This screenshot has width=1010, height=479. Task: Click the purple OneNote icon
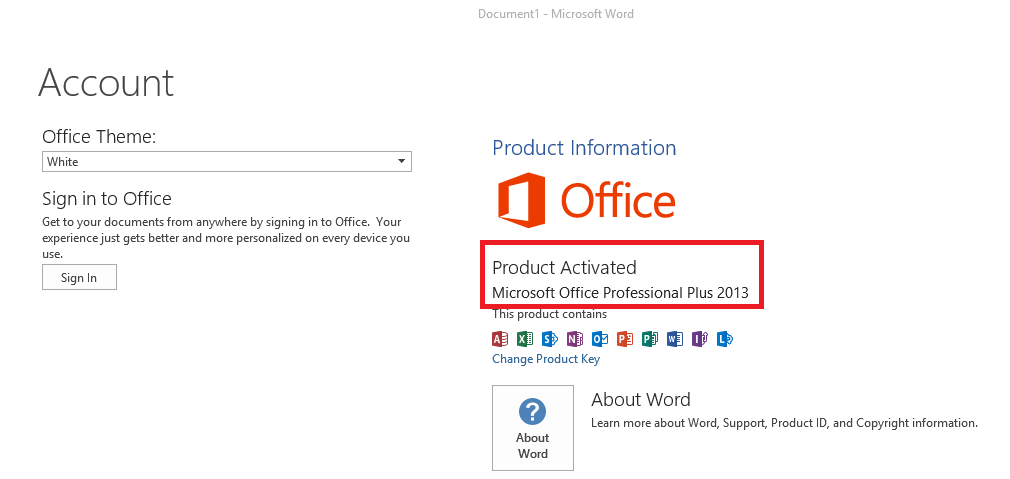pos(575,339)
